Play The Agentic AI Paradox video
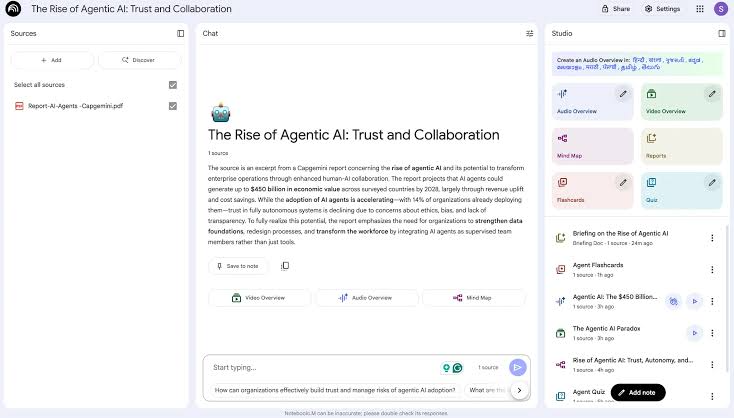Image resolution: width=734 pixels, height=418 pixels. (x=695, y=333)
